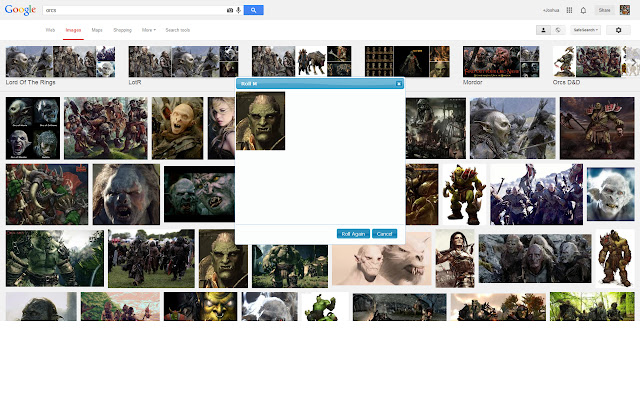Viewport: 640px width, 400px height.
Task: Switch to the Web tab
Action: (x=50, y=30)
